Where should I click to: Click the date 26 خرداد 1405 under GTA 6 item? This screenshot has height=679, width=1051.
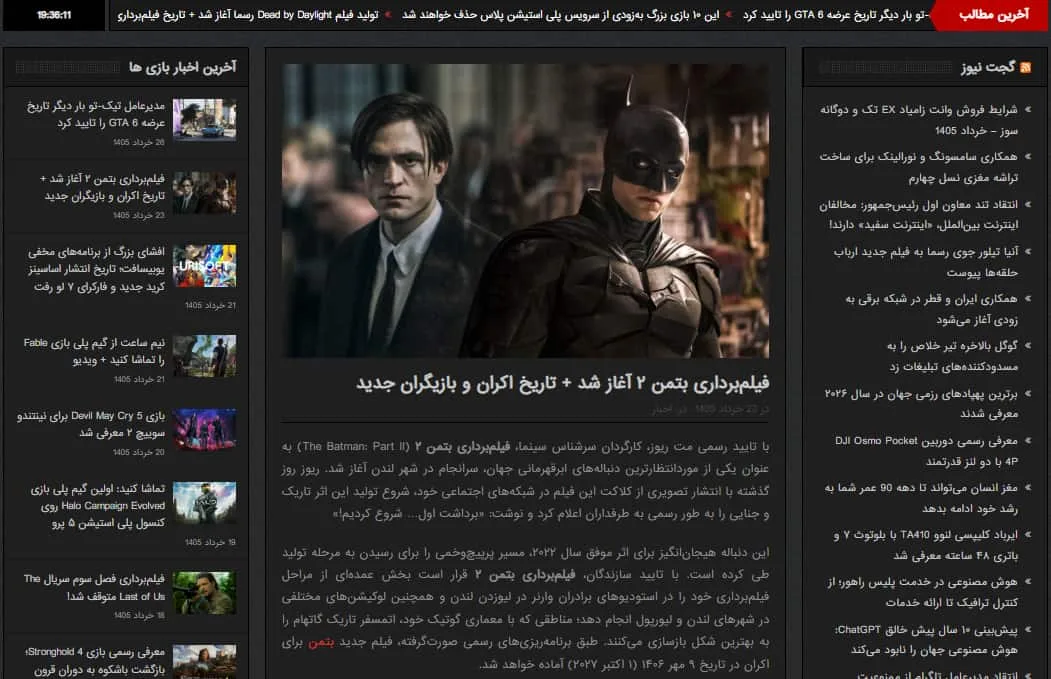coord(139,142)
